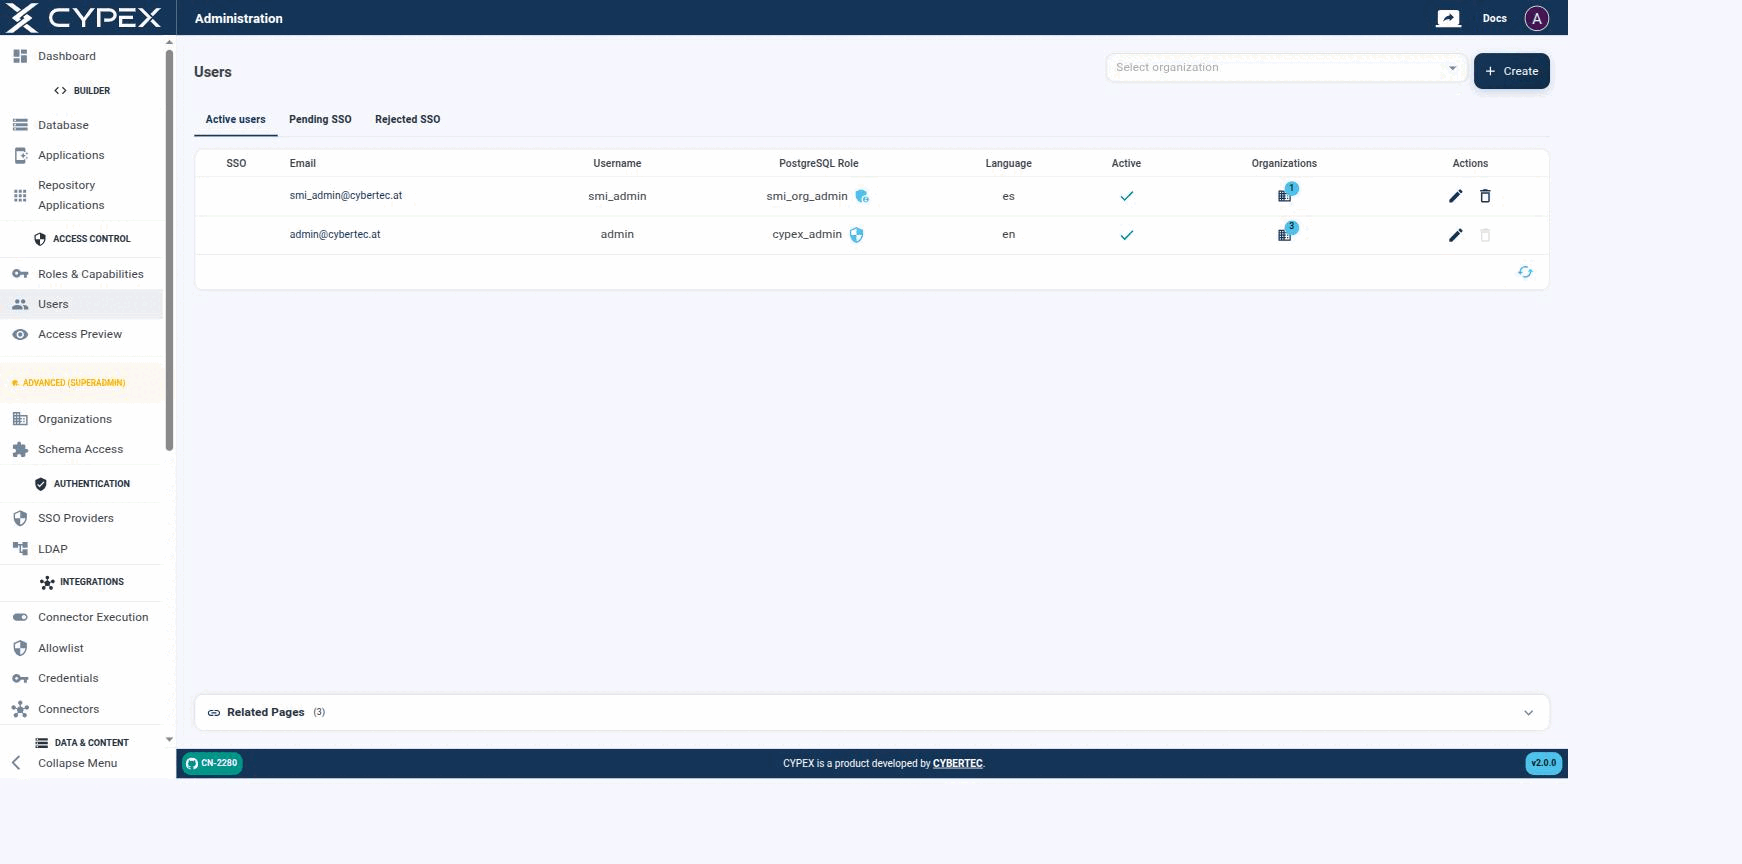This screenshot has height=864, width=1742.
Task: Click the Language value es
Action: [x=1008, y=196]
